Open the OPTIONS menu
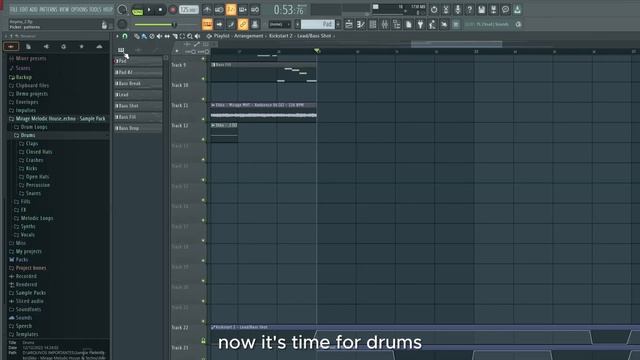The image size is (640, 360). coord(79,9)
